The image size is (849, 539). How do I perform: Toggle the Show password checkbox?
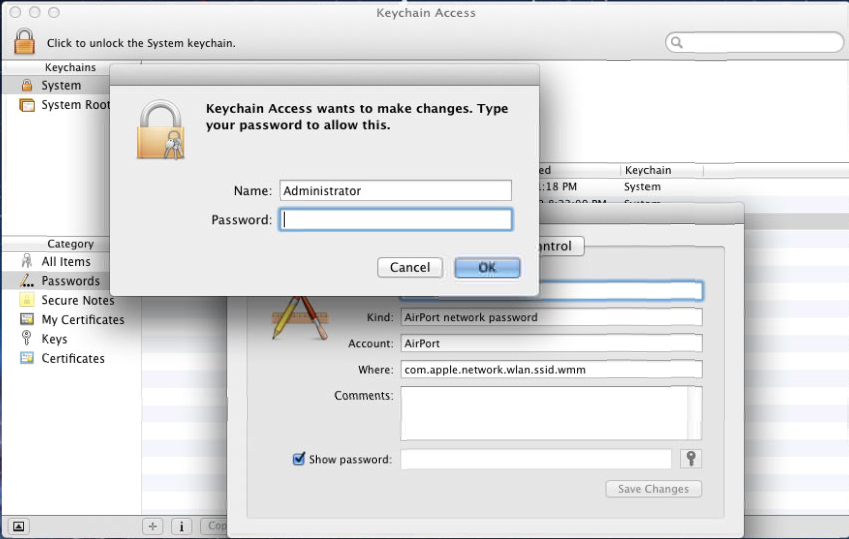[298, 459]
